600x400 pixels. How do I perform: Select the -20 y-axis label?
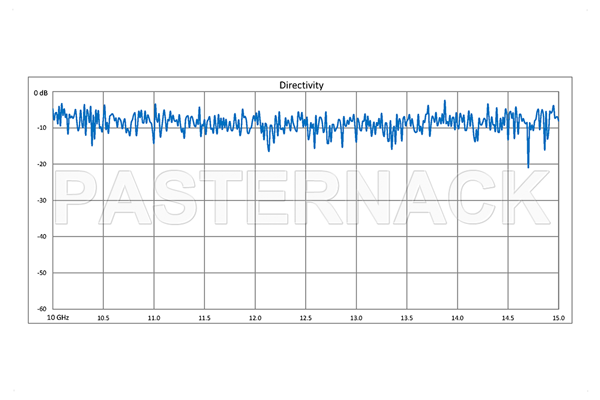(x=42, y=164)
